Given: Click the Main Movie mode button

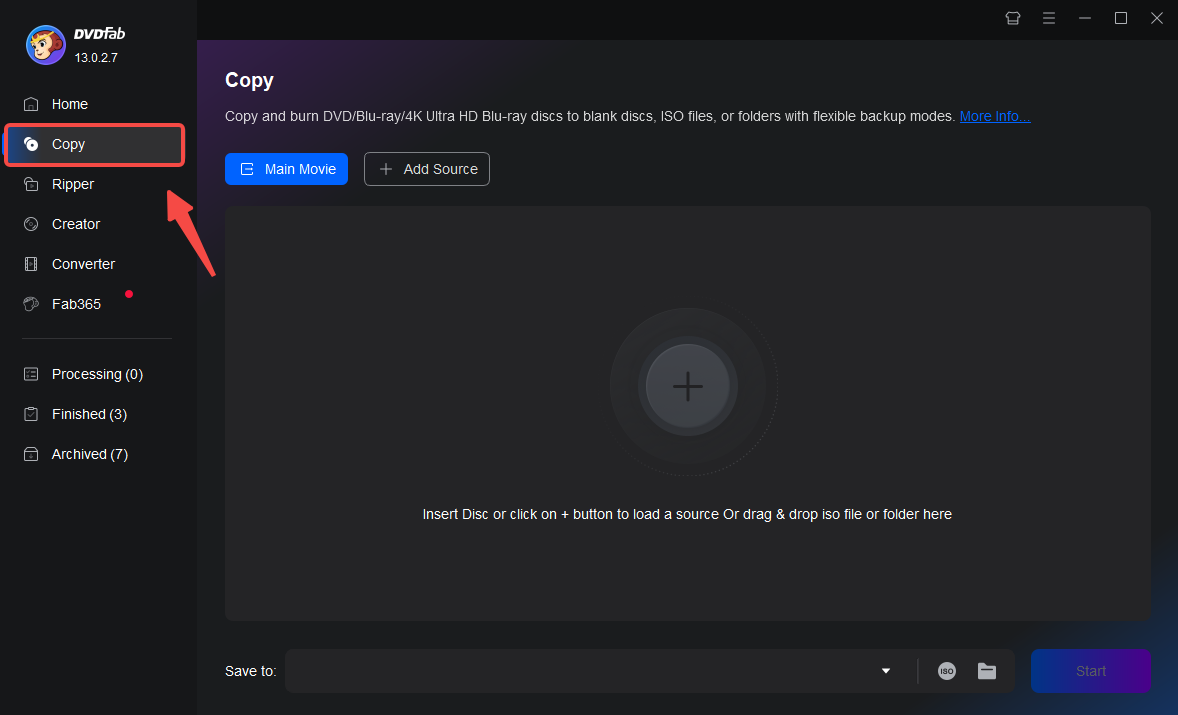Looking at the screenshot, I should coord(286,169).
